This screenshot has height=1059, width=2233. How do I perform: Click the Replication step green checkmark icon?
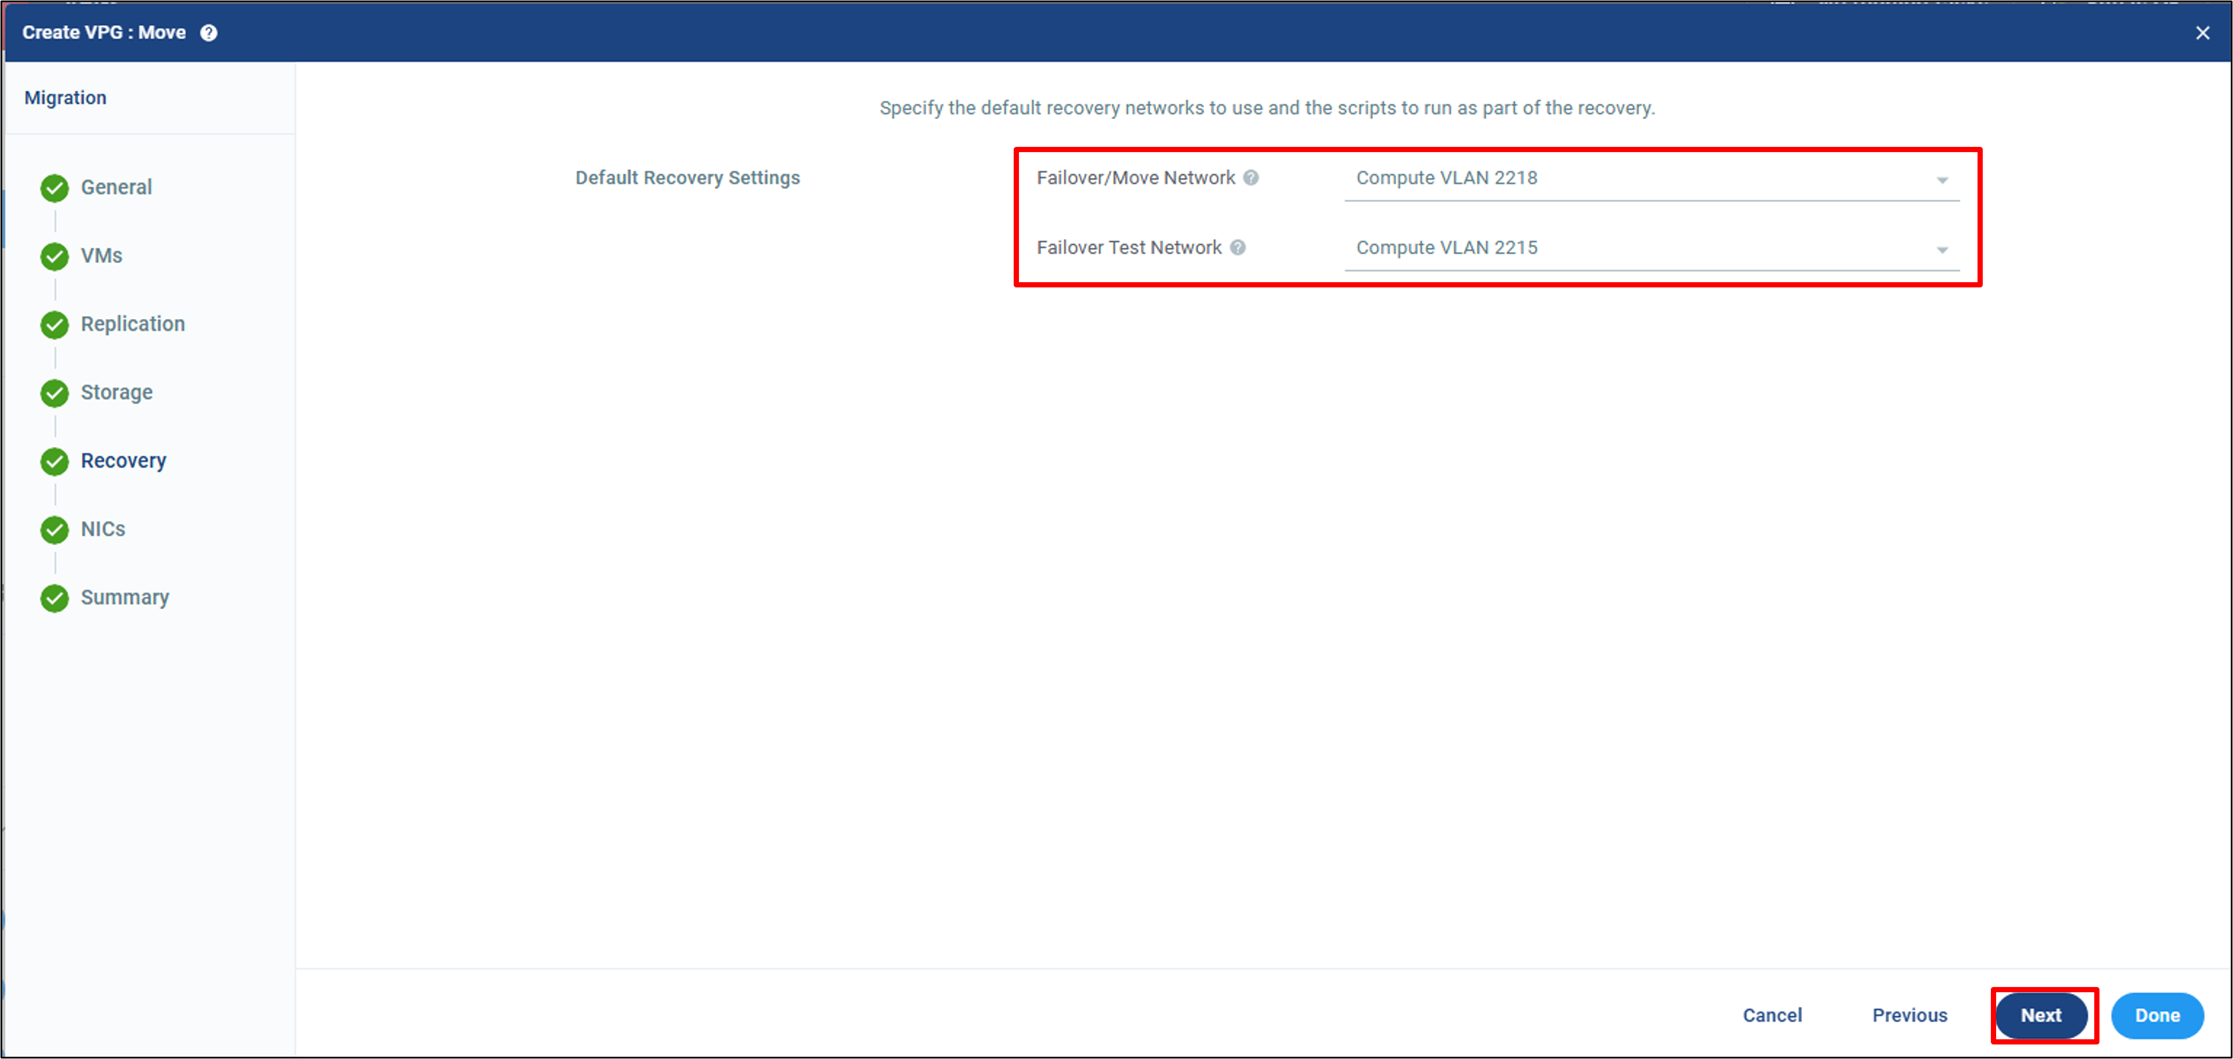[55, 325]
